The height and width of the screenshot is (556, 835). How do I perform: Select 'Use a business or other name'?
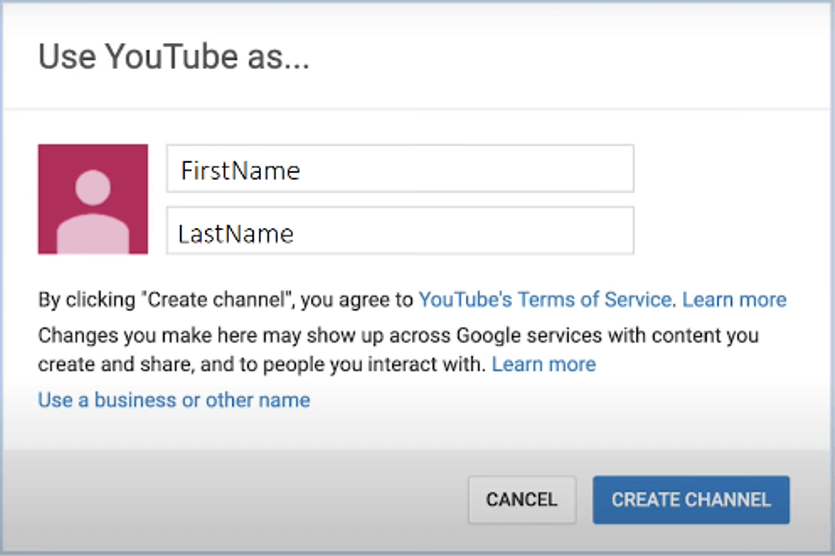pyautogui.click(x=174, y=400)
